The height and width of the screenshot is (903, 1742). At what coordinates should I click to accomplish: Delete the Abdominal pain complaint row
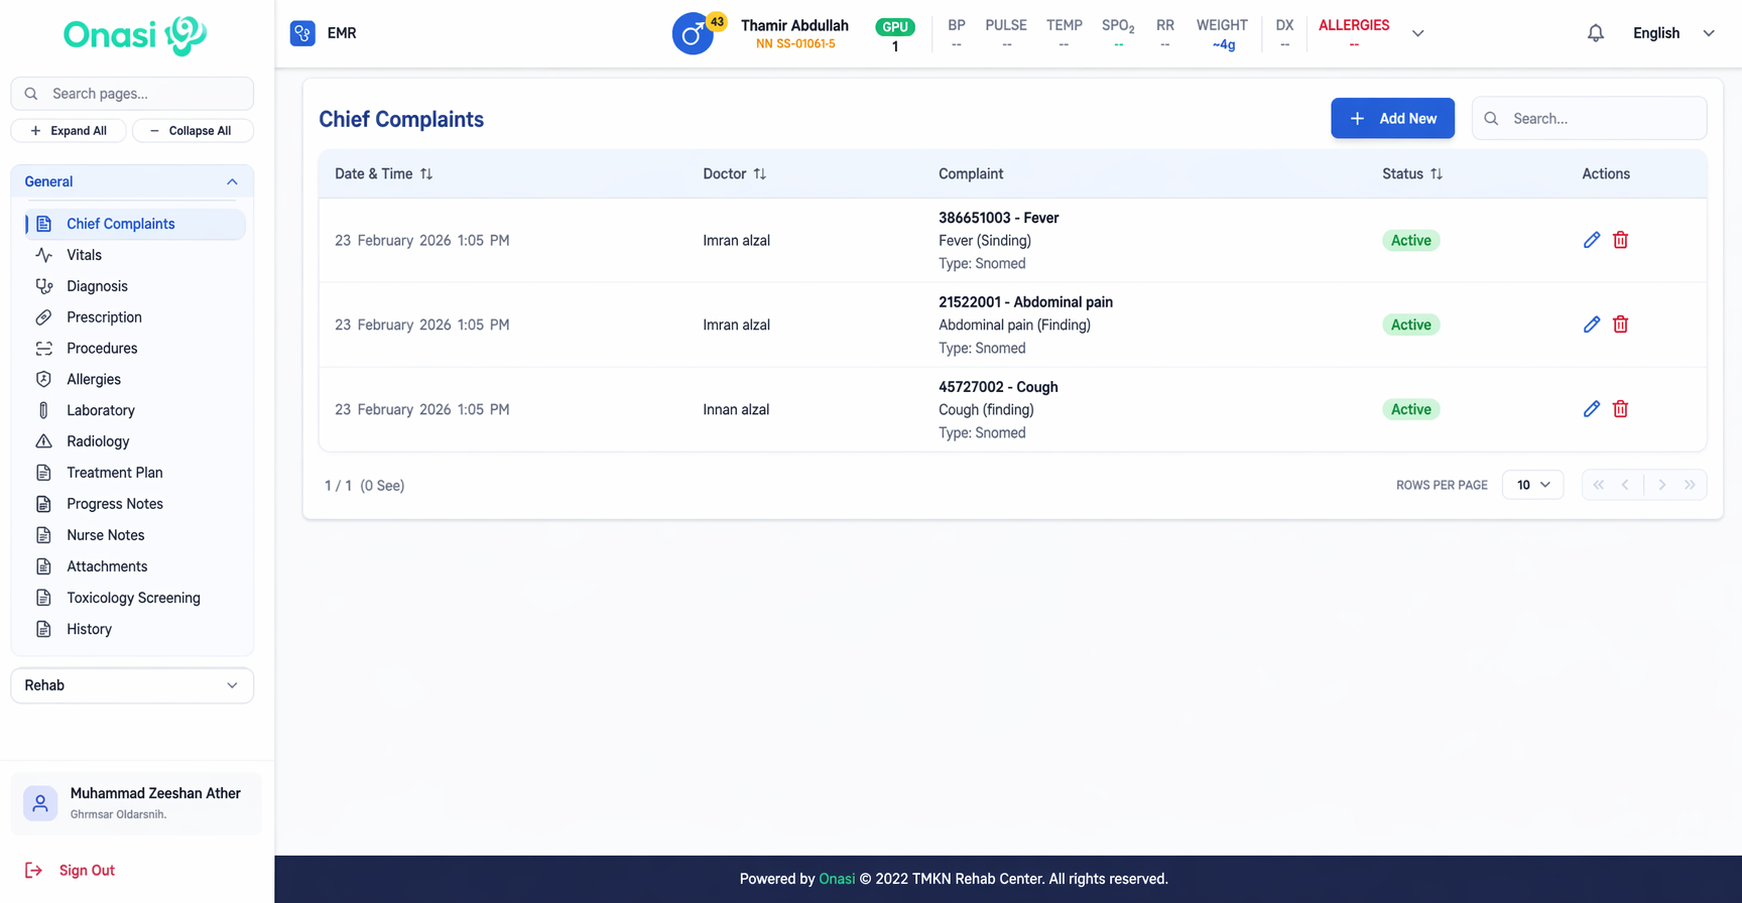pos(1620,324)
